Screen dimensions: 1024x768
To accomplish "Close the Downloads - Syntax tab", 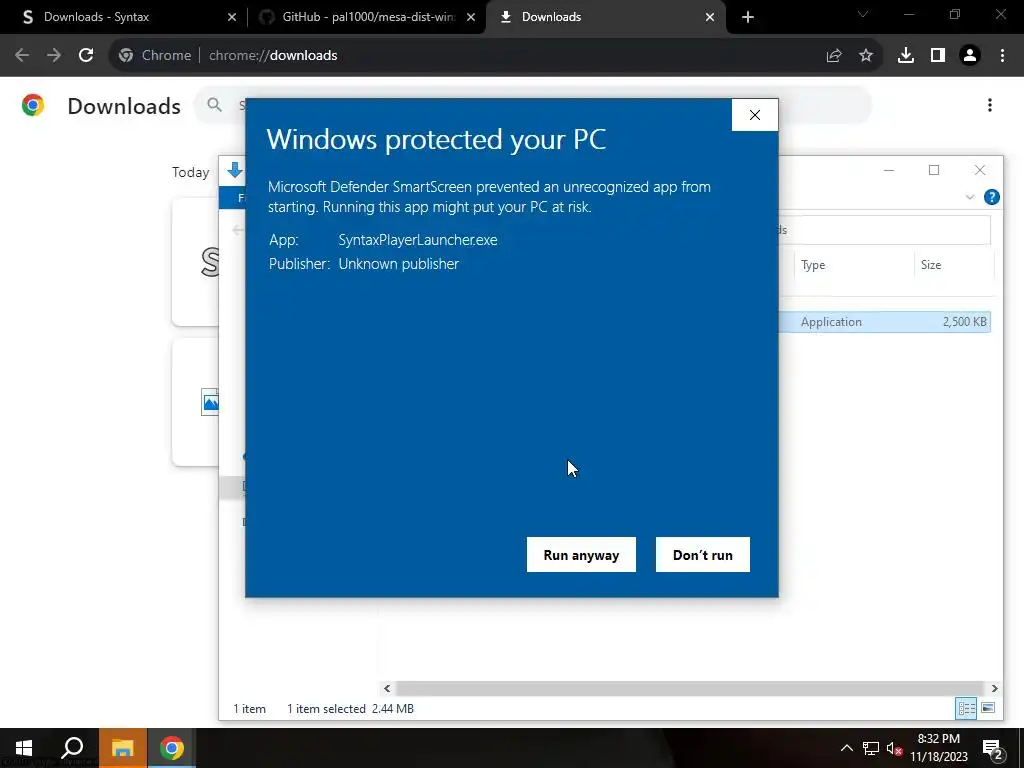I will click(232, 17).
